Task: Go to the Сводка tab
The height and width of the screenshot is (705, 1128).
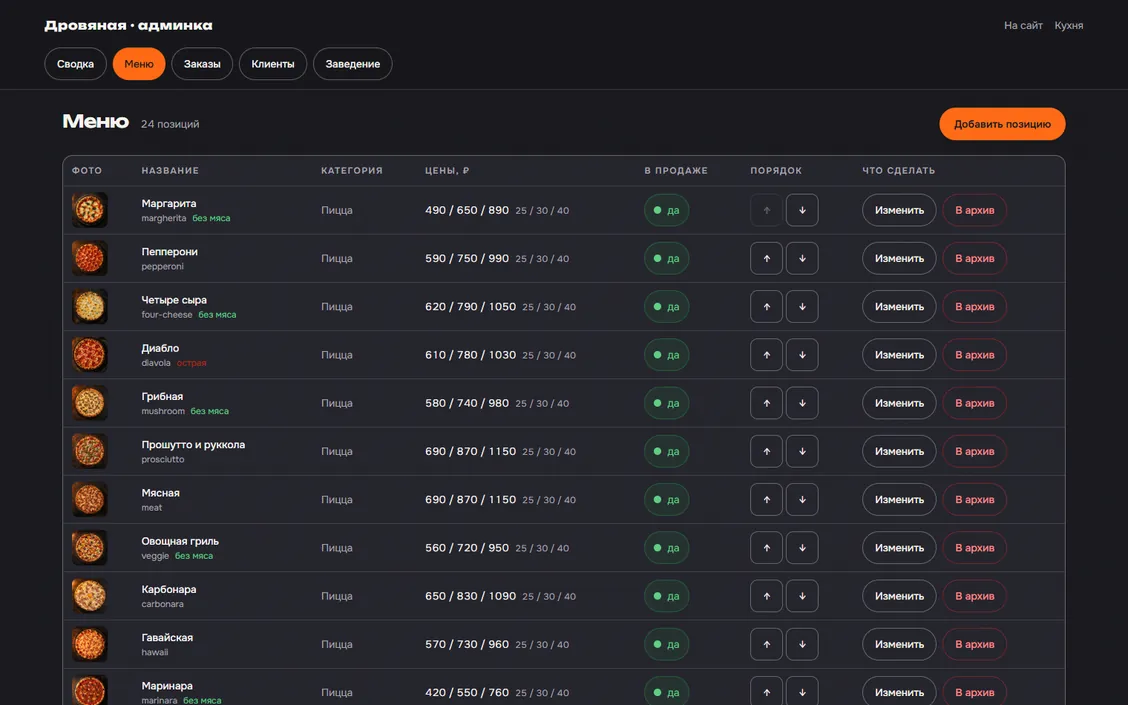Action: (76, 64)
